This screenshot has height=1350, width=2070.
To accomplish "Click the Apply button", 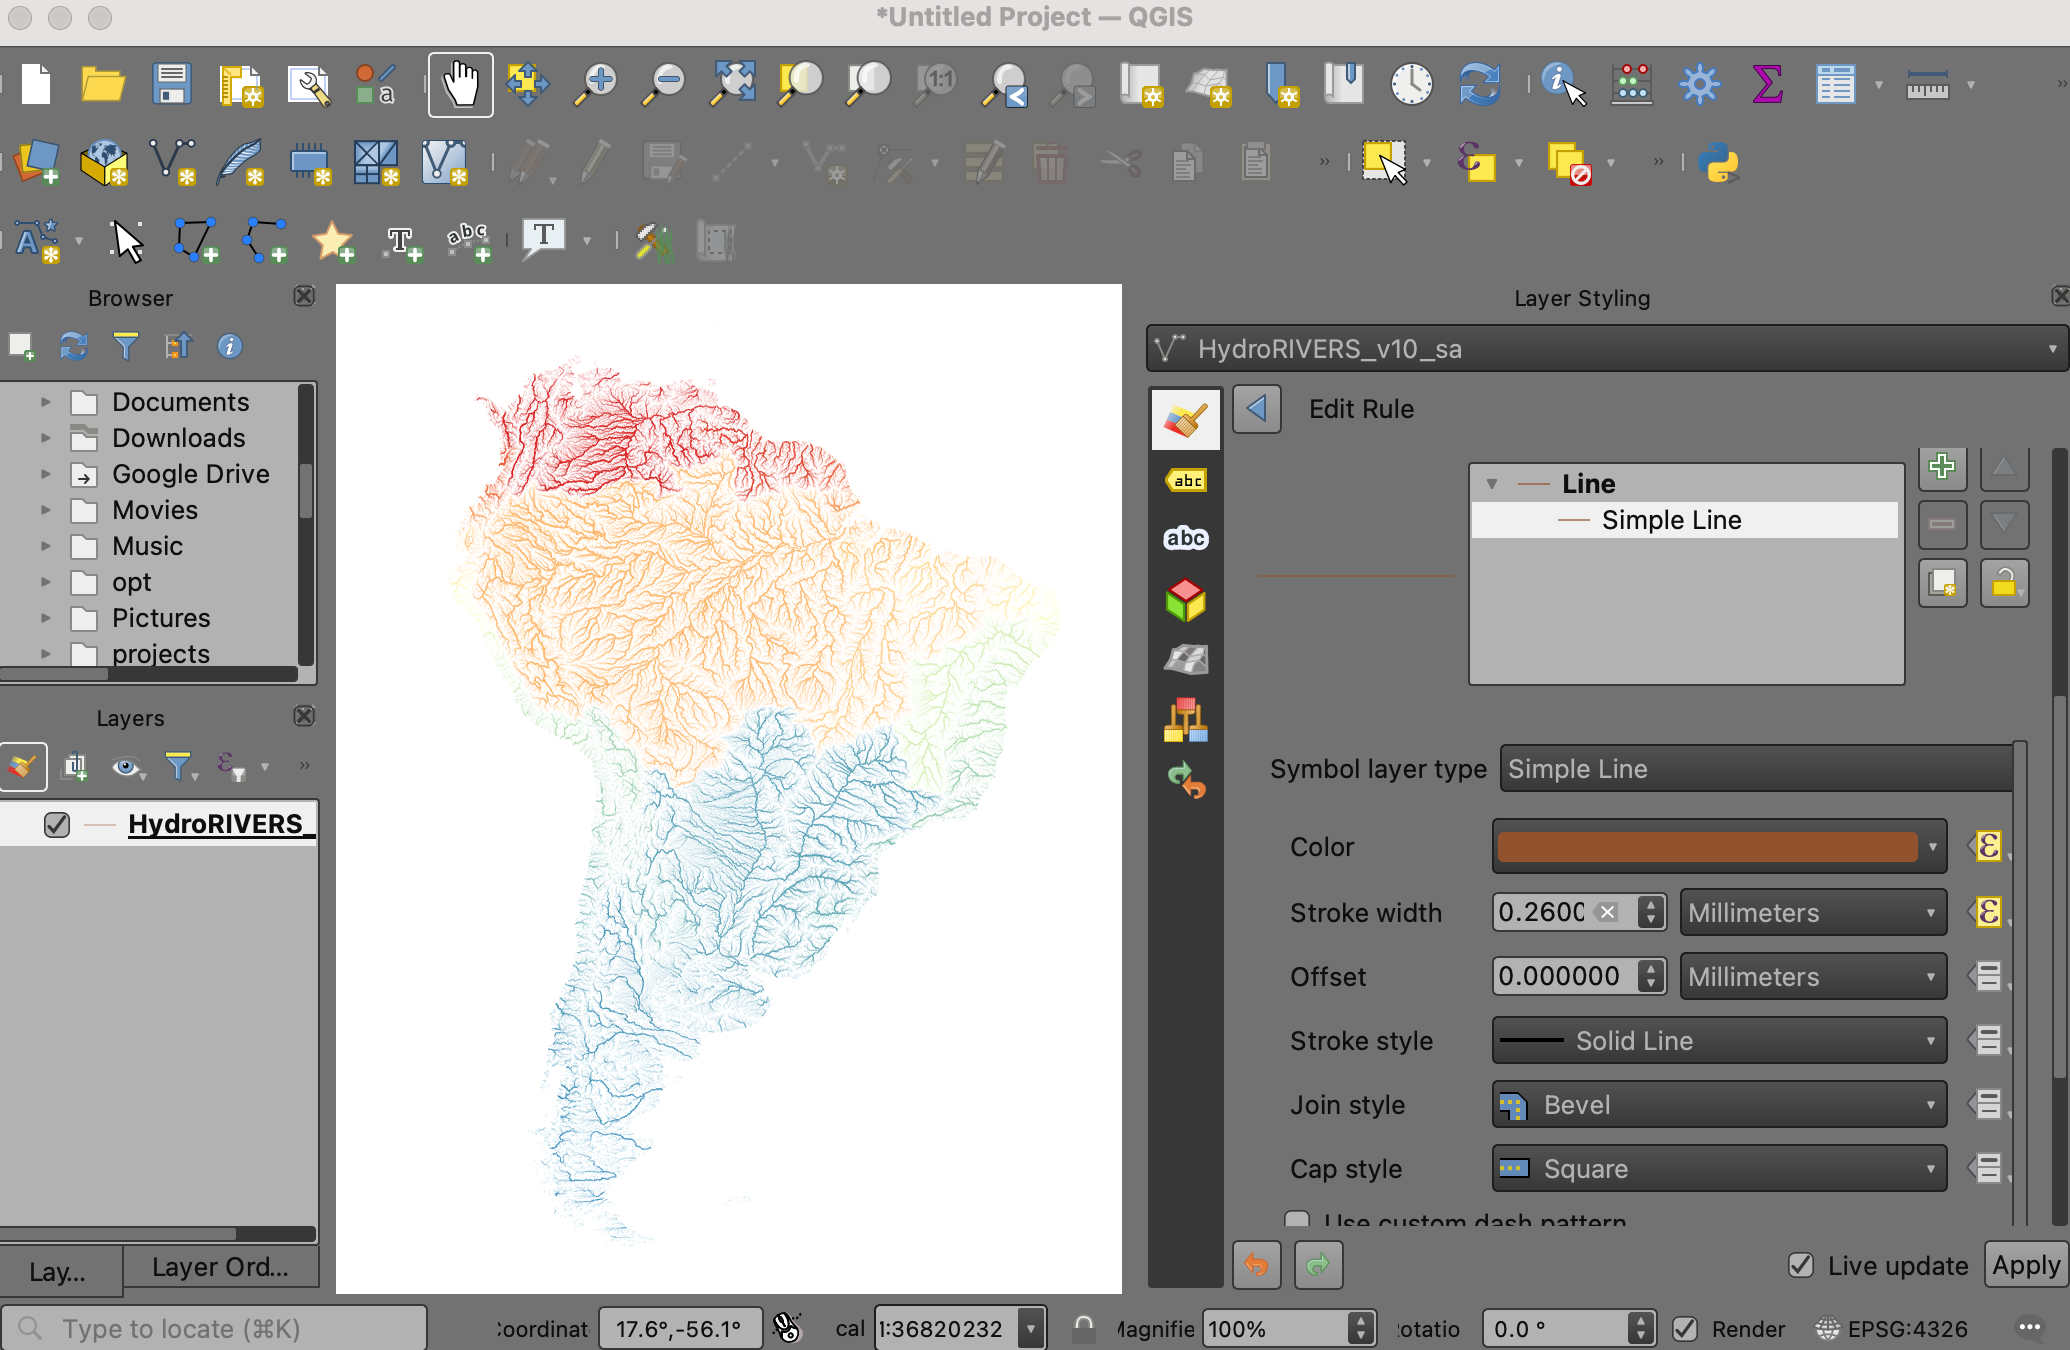I will 2025,1266.
